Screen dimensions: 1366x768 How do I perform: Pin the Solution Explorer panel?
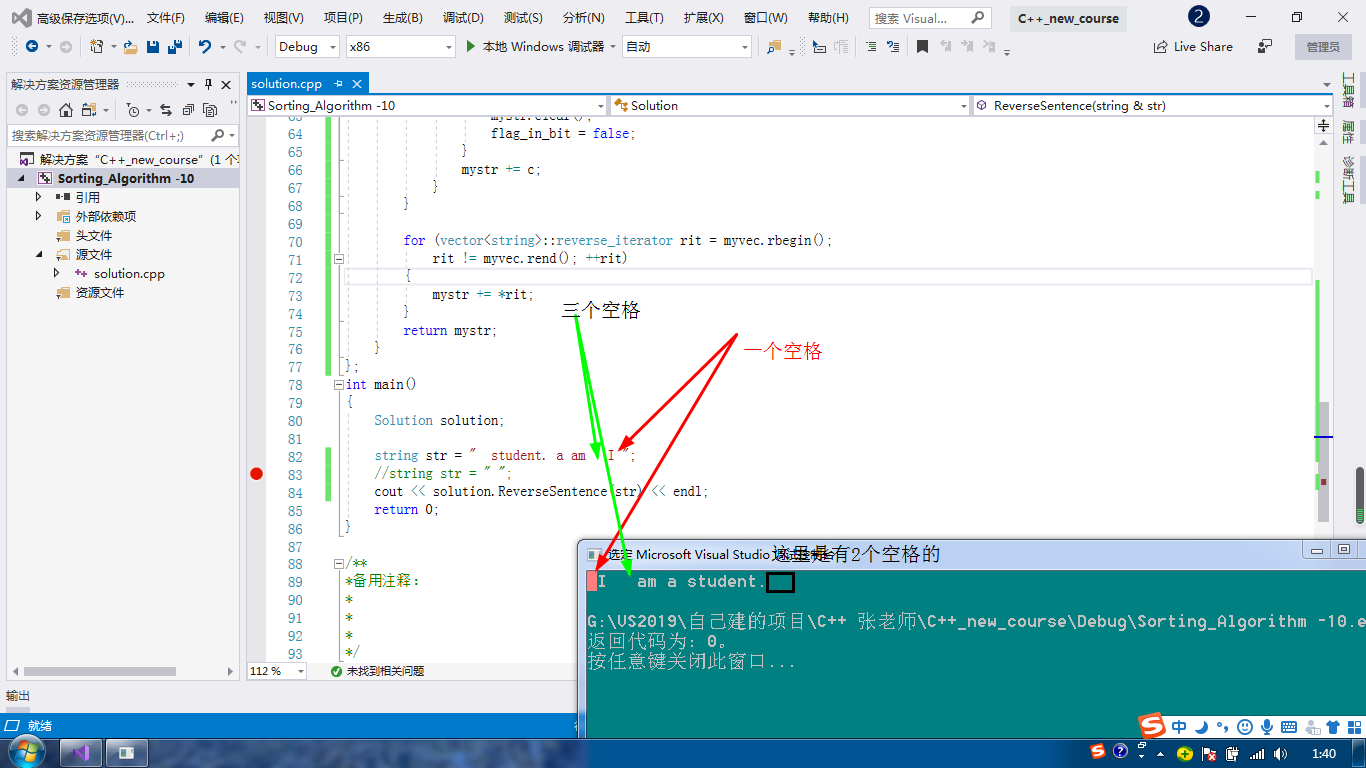pyautogui.click(x=208, y=85)
